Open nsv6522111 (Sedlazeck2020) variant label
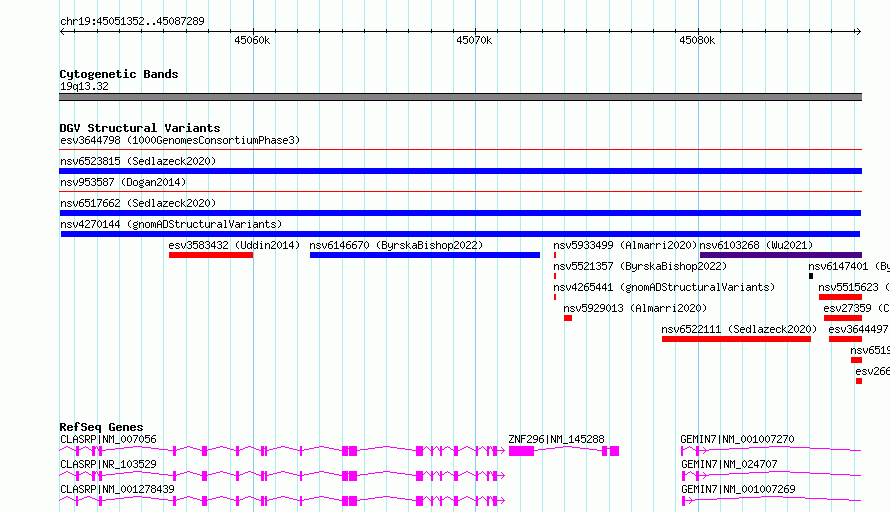Viewport: 890px width, 512px height. coord(739,329)
